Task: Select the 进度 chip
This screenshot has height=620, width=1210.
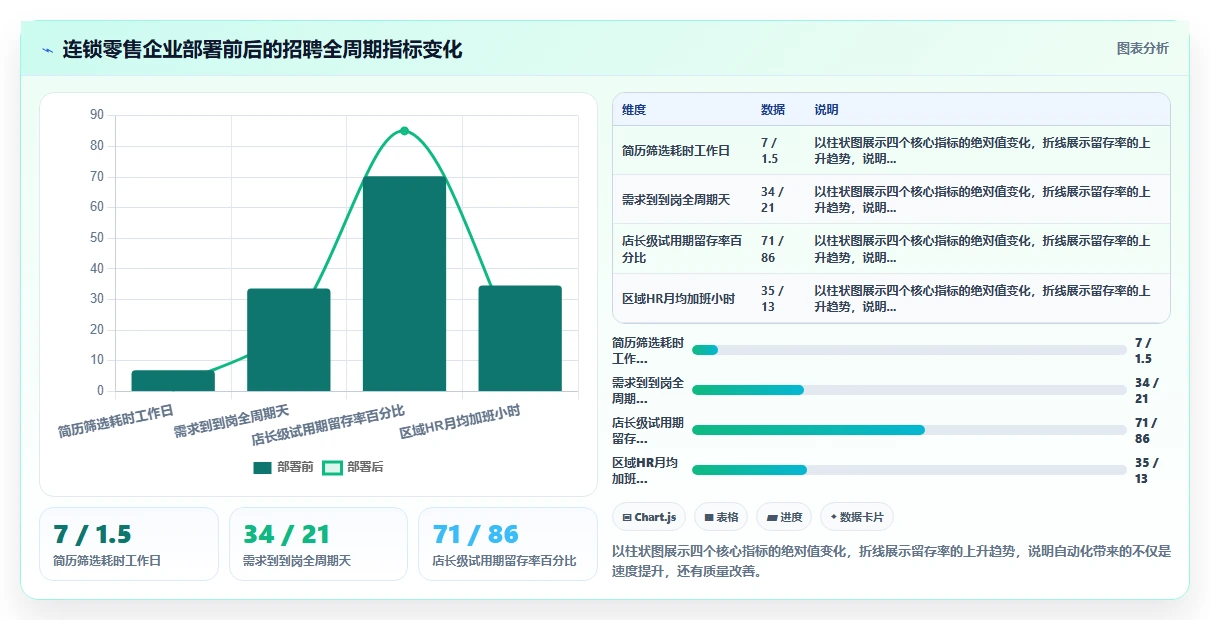Action: (784, 517)
